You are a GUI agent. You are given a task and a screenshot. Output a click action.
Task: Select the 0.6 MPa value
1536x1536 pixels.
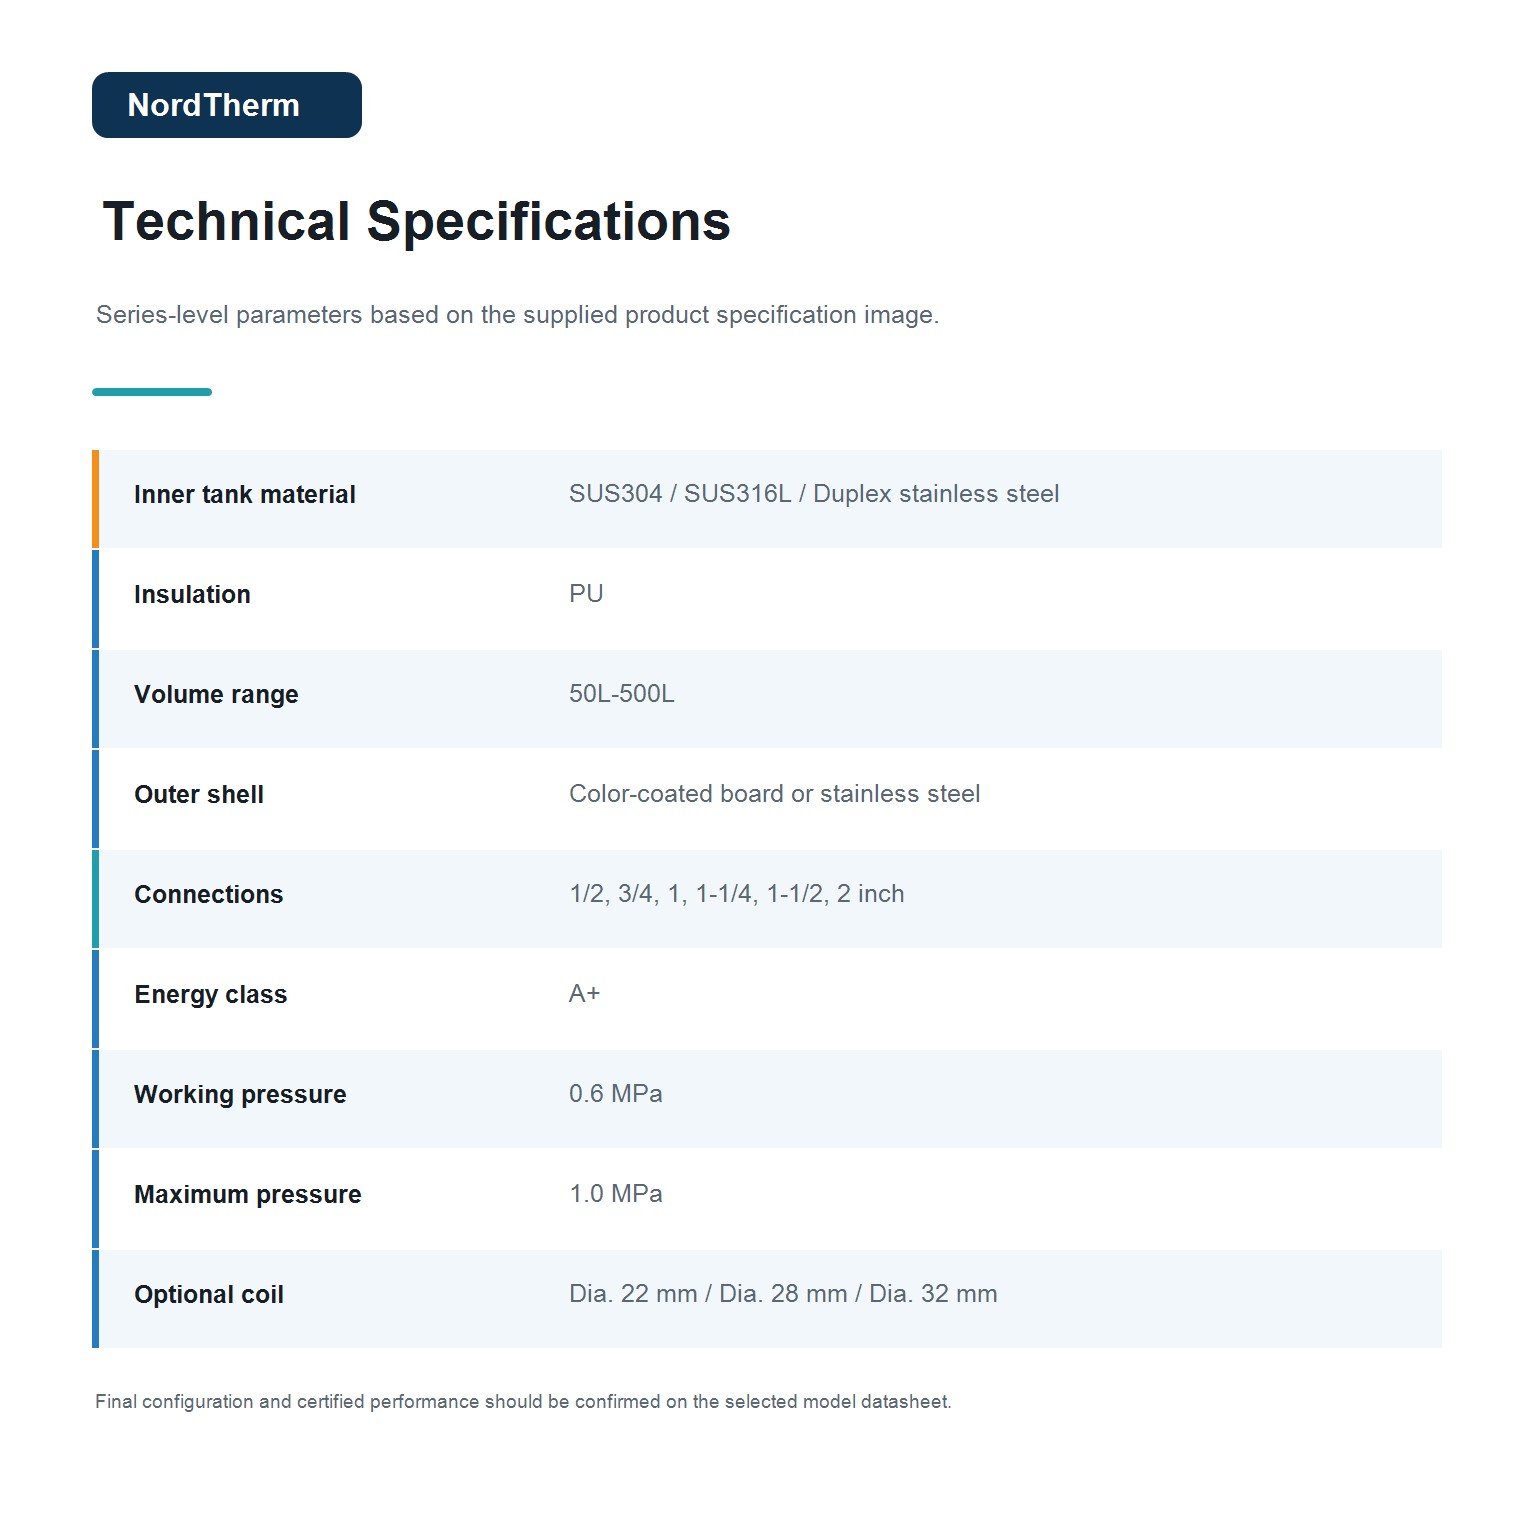click(616, 1094)
